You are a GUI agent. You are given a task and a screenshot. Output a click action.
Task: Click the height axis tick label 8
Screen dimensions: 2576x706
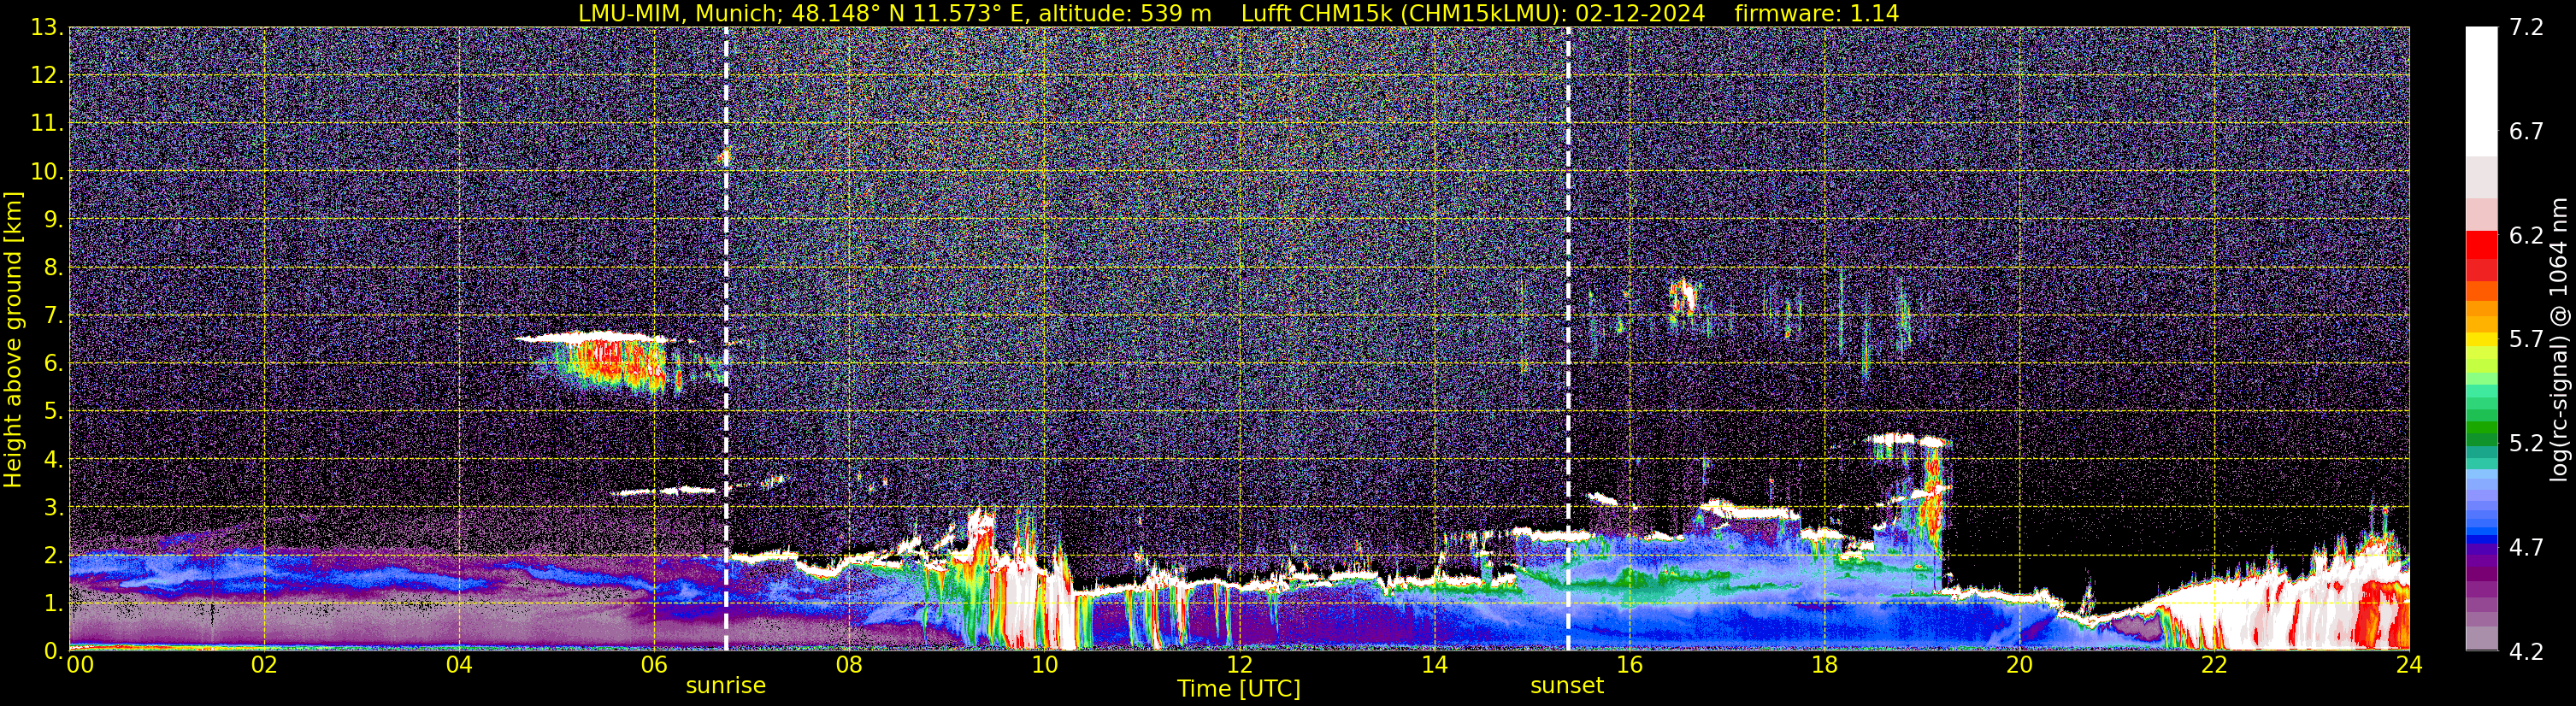(54, 268)
